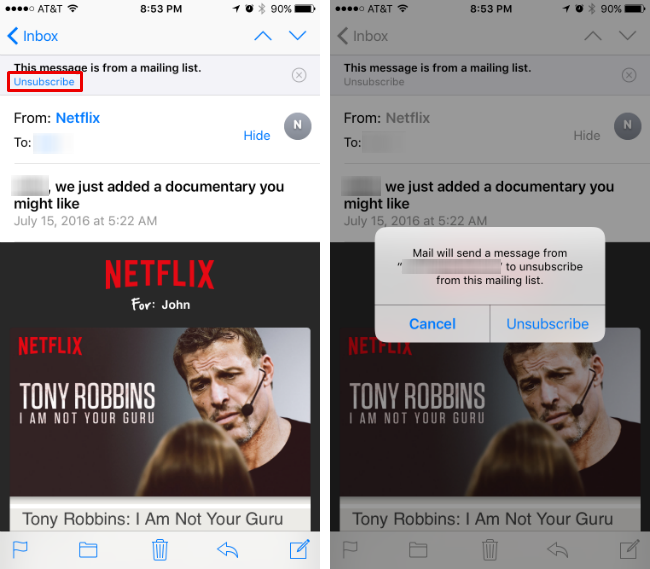Open 'Tony Robbins: I Am Not Your Guru' title, left screen

(x=153, y=519)
